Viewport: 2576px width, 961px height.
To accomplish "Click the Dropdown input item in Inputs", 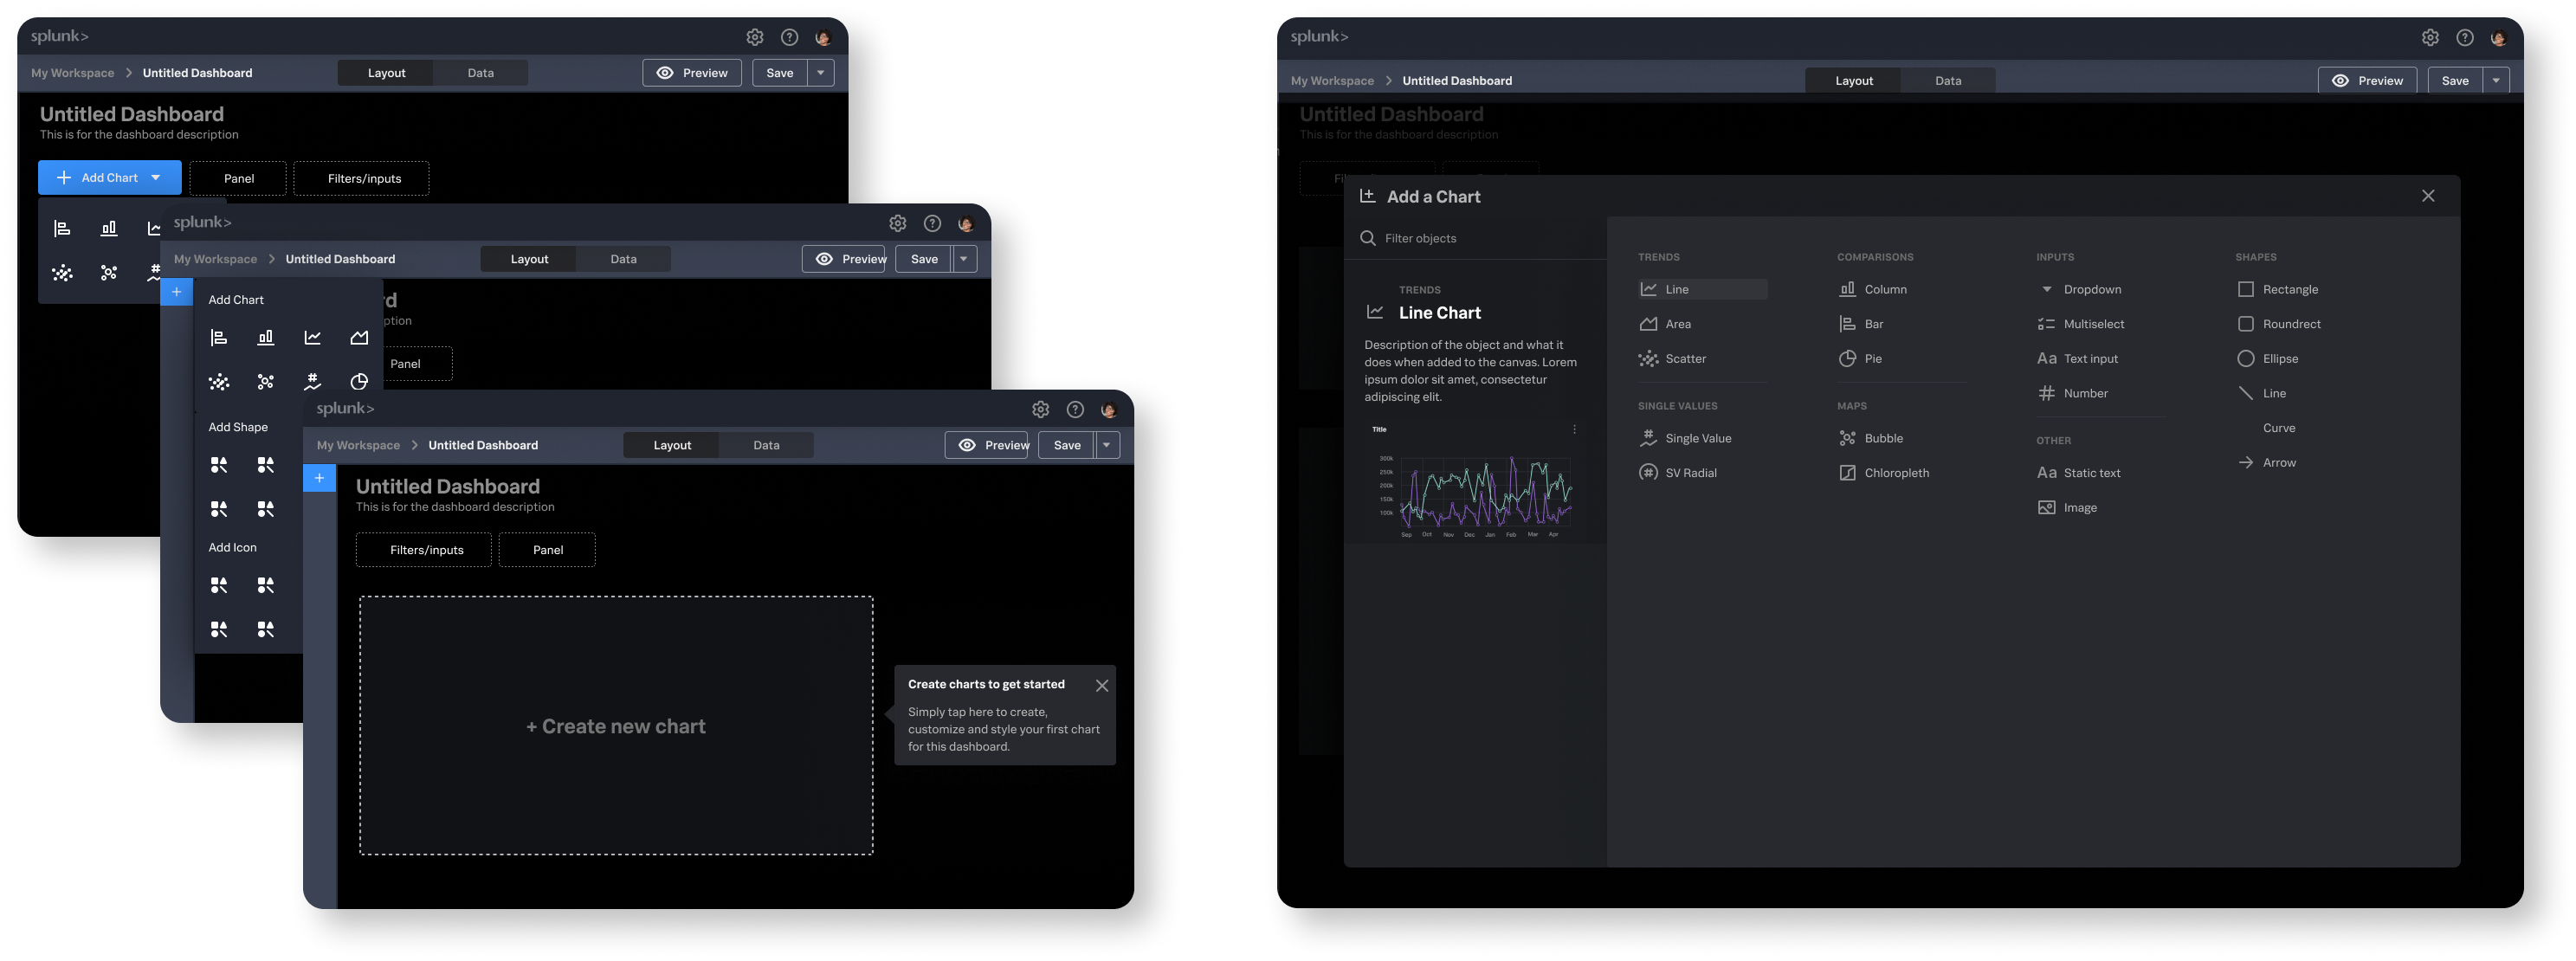I will pos(2091,290).
